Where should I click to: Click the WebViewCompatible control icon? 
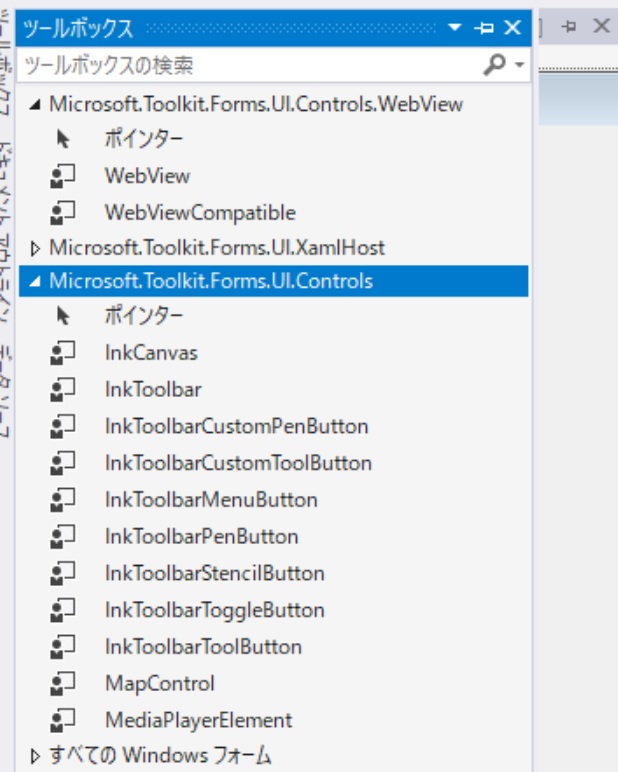click(63, 213)
